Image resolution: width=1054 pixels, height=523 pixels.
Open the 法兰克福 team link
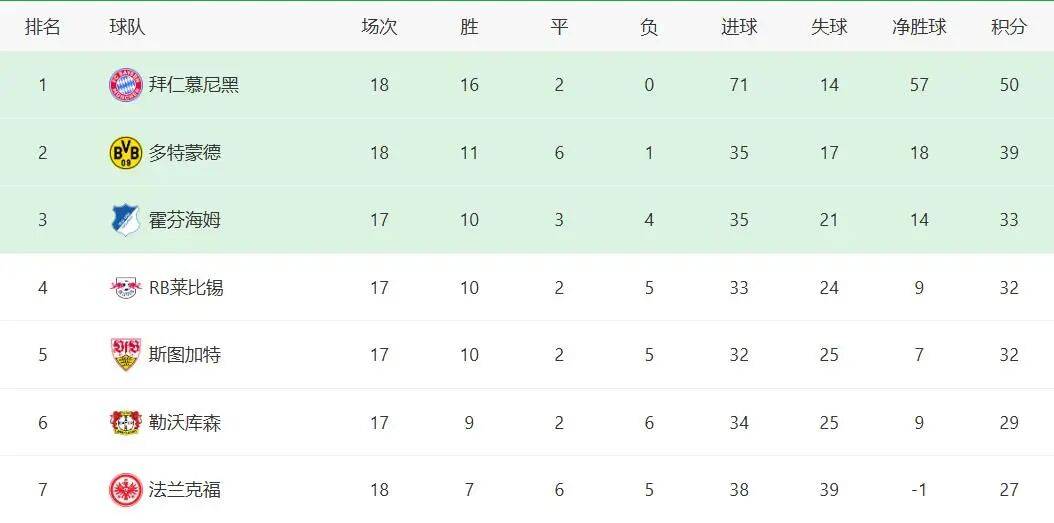point(185,490)
